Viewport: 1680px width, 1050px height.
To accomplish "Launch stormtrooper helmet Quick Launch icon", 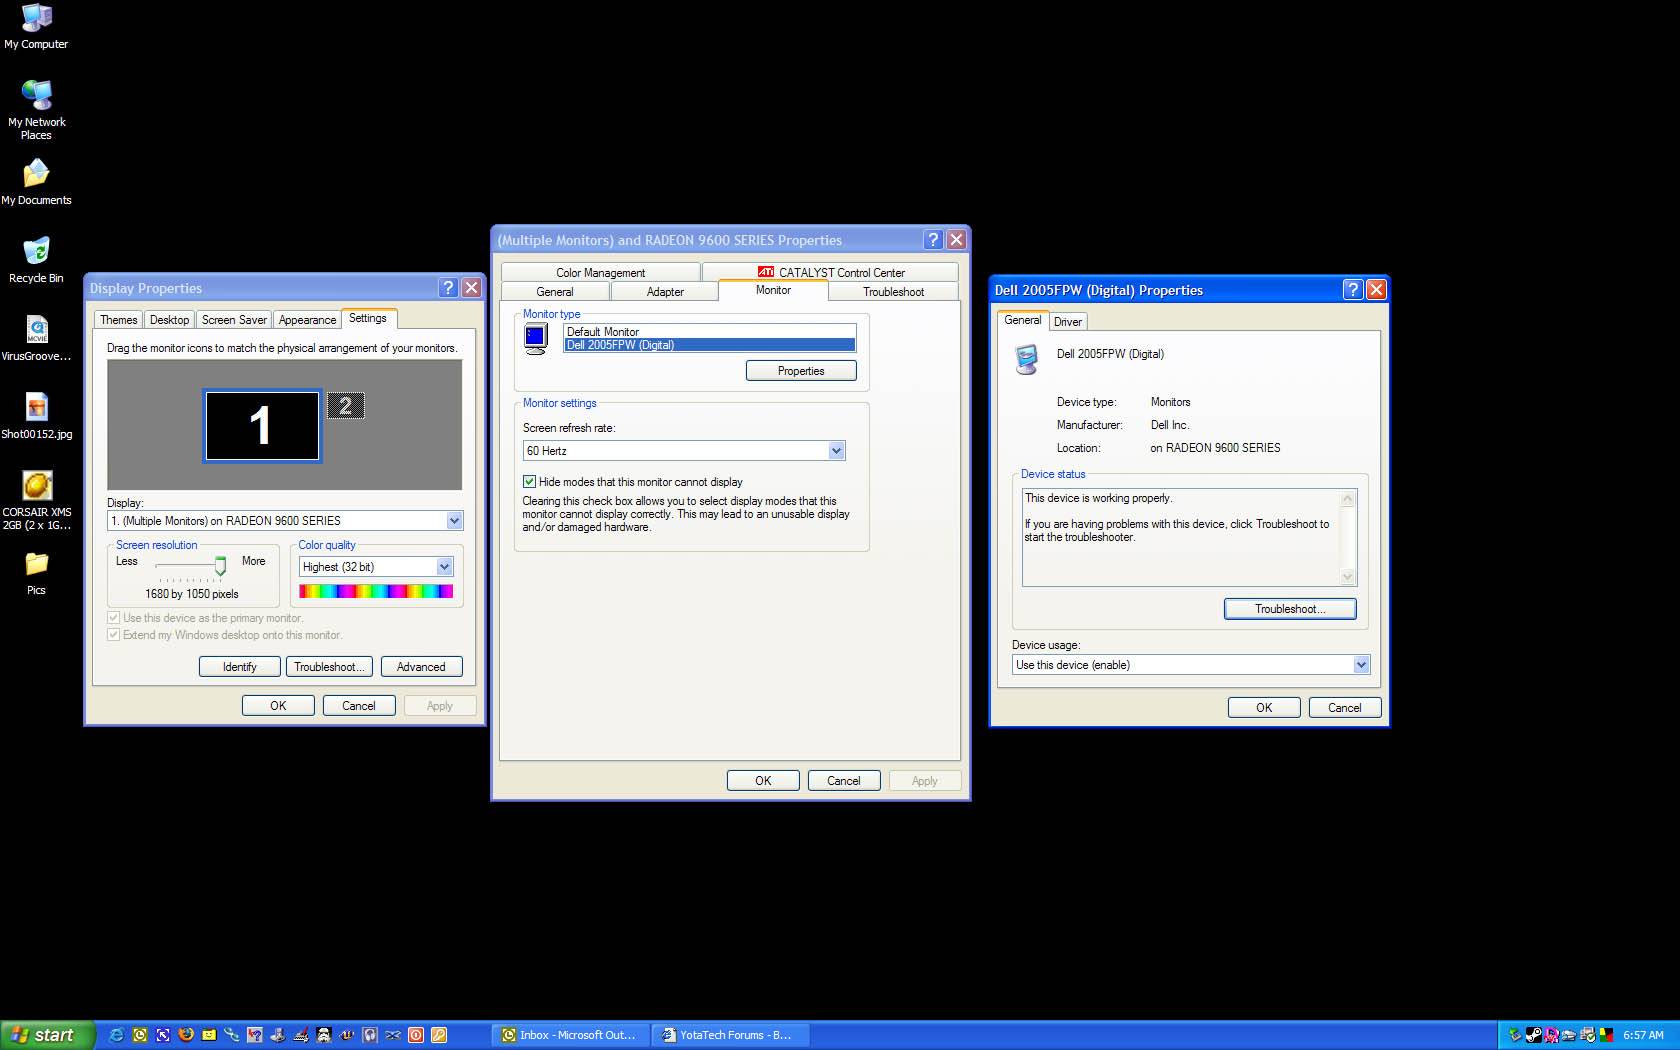I will tap(324, 1035).
